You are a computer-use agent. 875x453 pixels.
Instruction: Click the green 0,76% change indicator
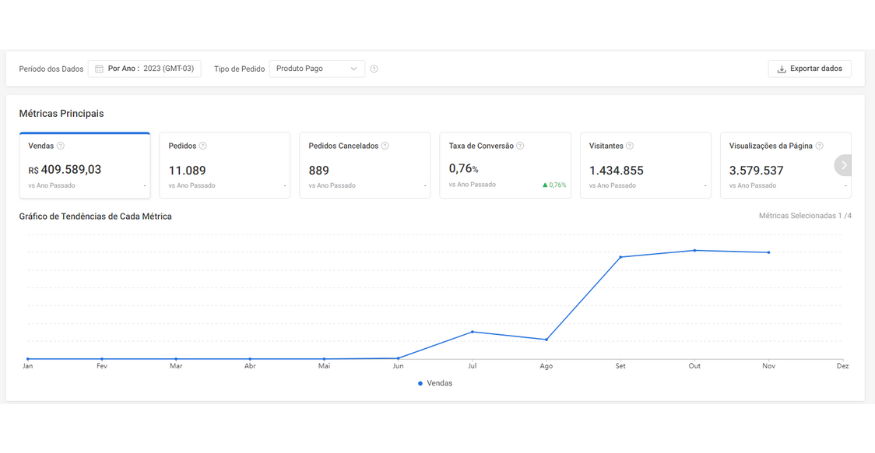[554, 185]
